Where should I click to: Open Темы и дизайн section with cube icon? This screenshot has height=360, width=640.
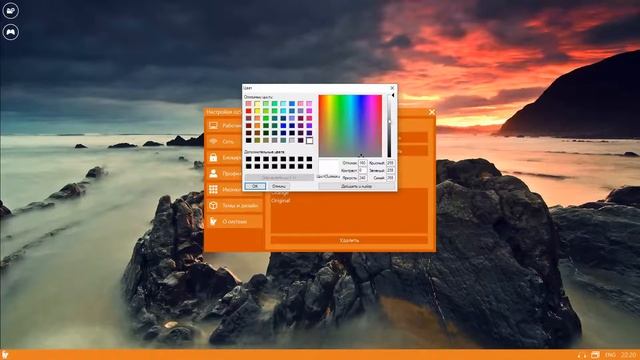234,206
